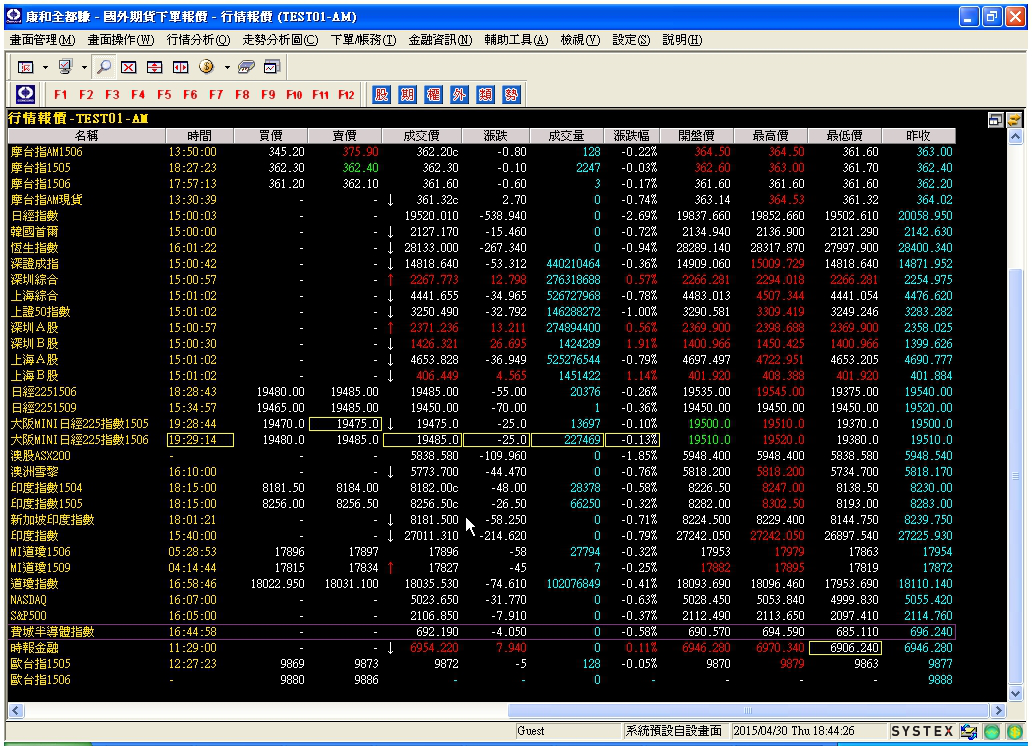1032x746 pixels.
Task: Open dropdown arrow beside first toolbar icon
Action: (x=45, y=67)
